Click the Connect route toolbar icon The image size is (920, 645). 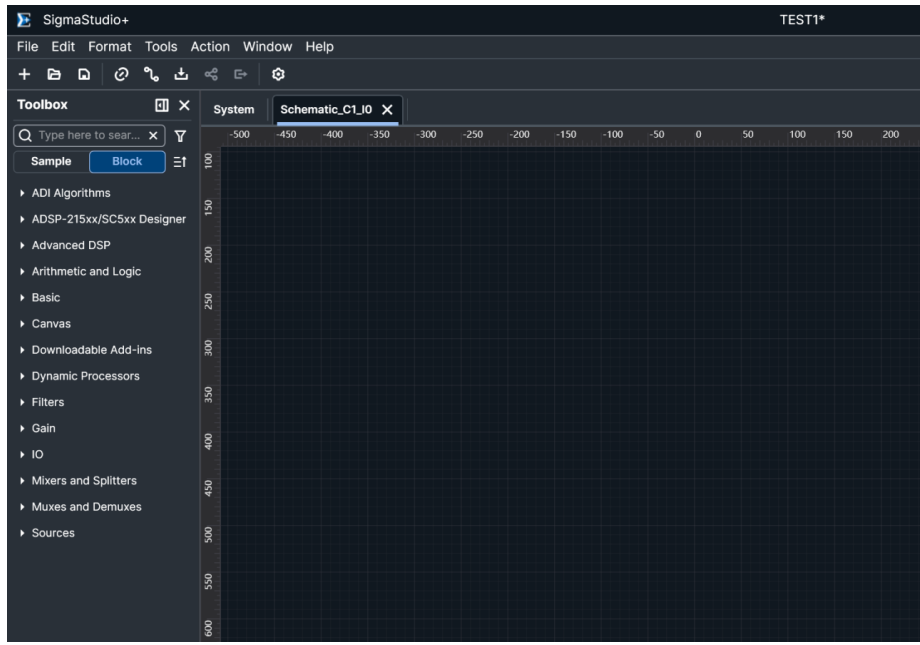[151, 75]
